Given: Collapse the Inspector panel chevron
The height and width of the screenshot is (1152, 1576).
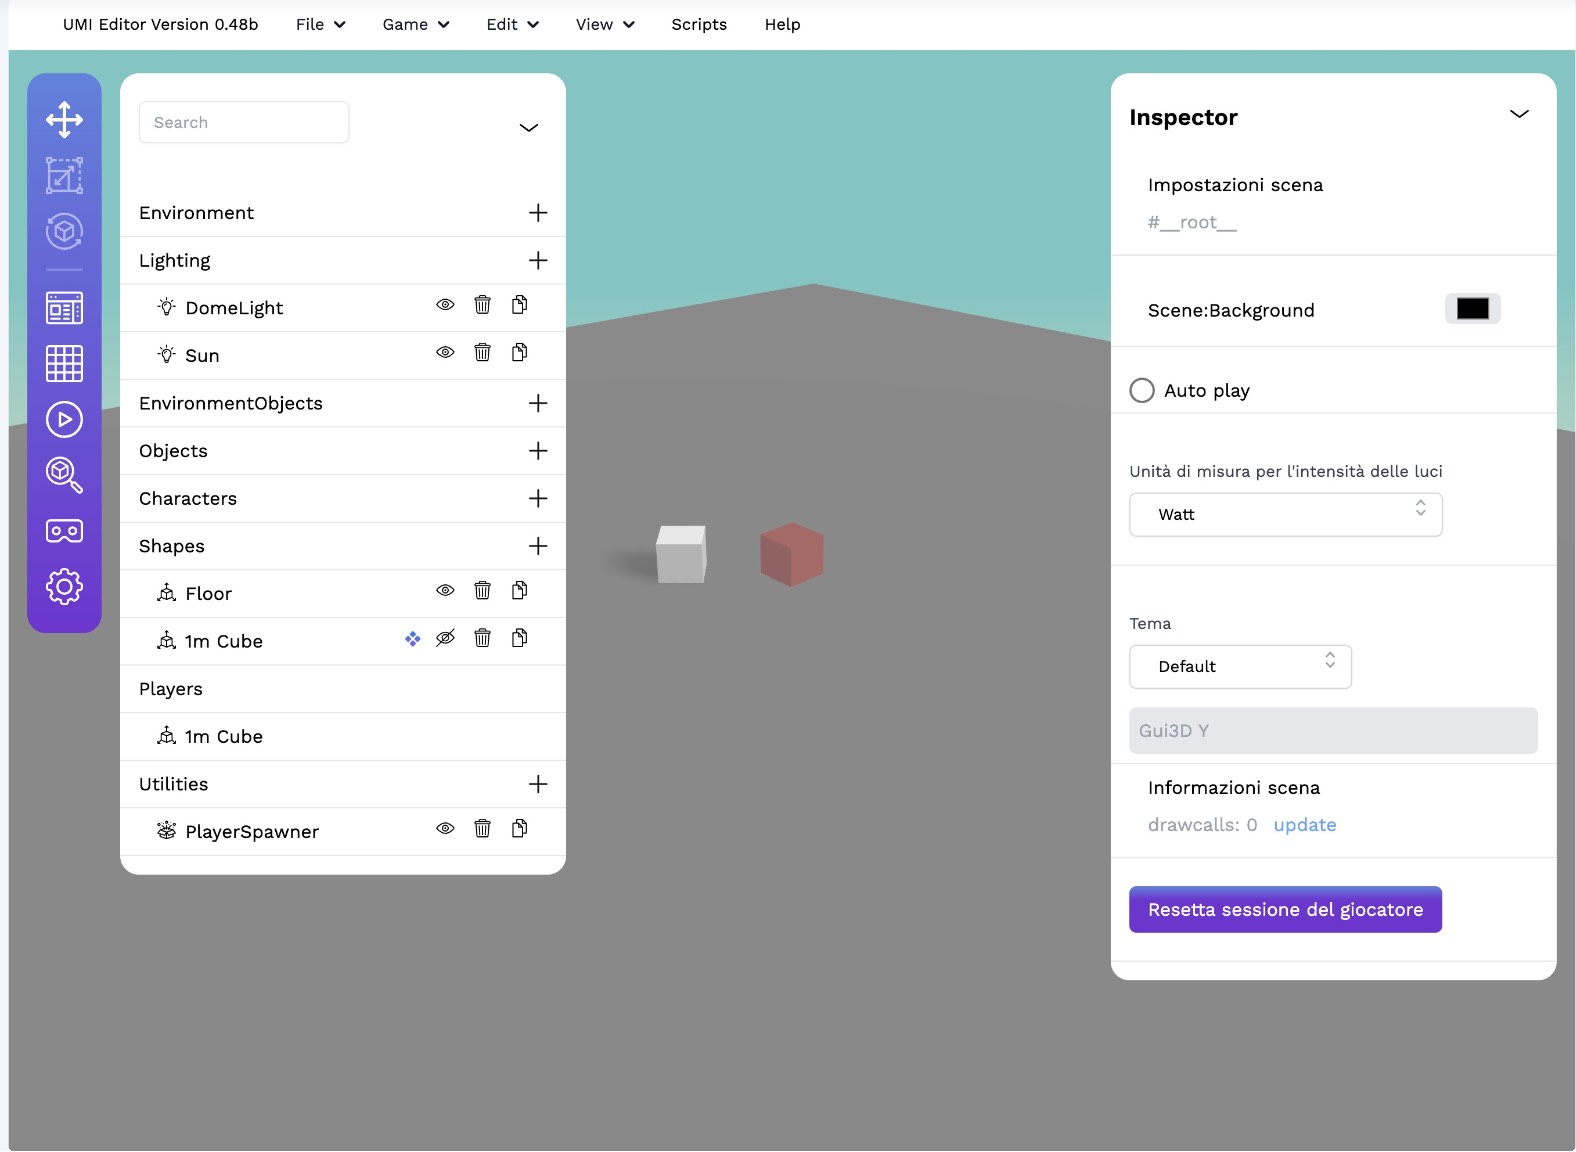Looking at the screenshot, I should 1518,115.
